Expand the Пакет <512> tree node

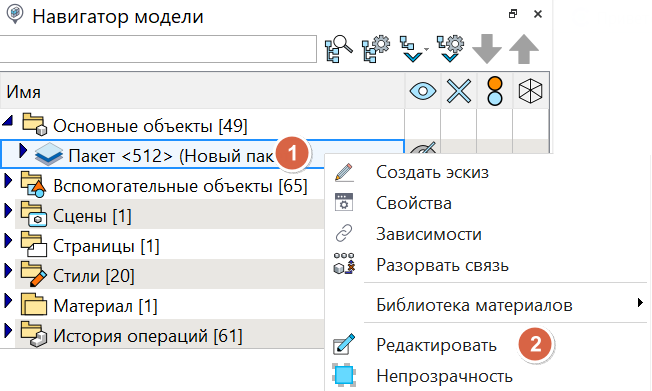(x=23, y=151)
